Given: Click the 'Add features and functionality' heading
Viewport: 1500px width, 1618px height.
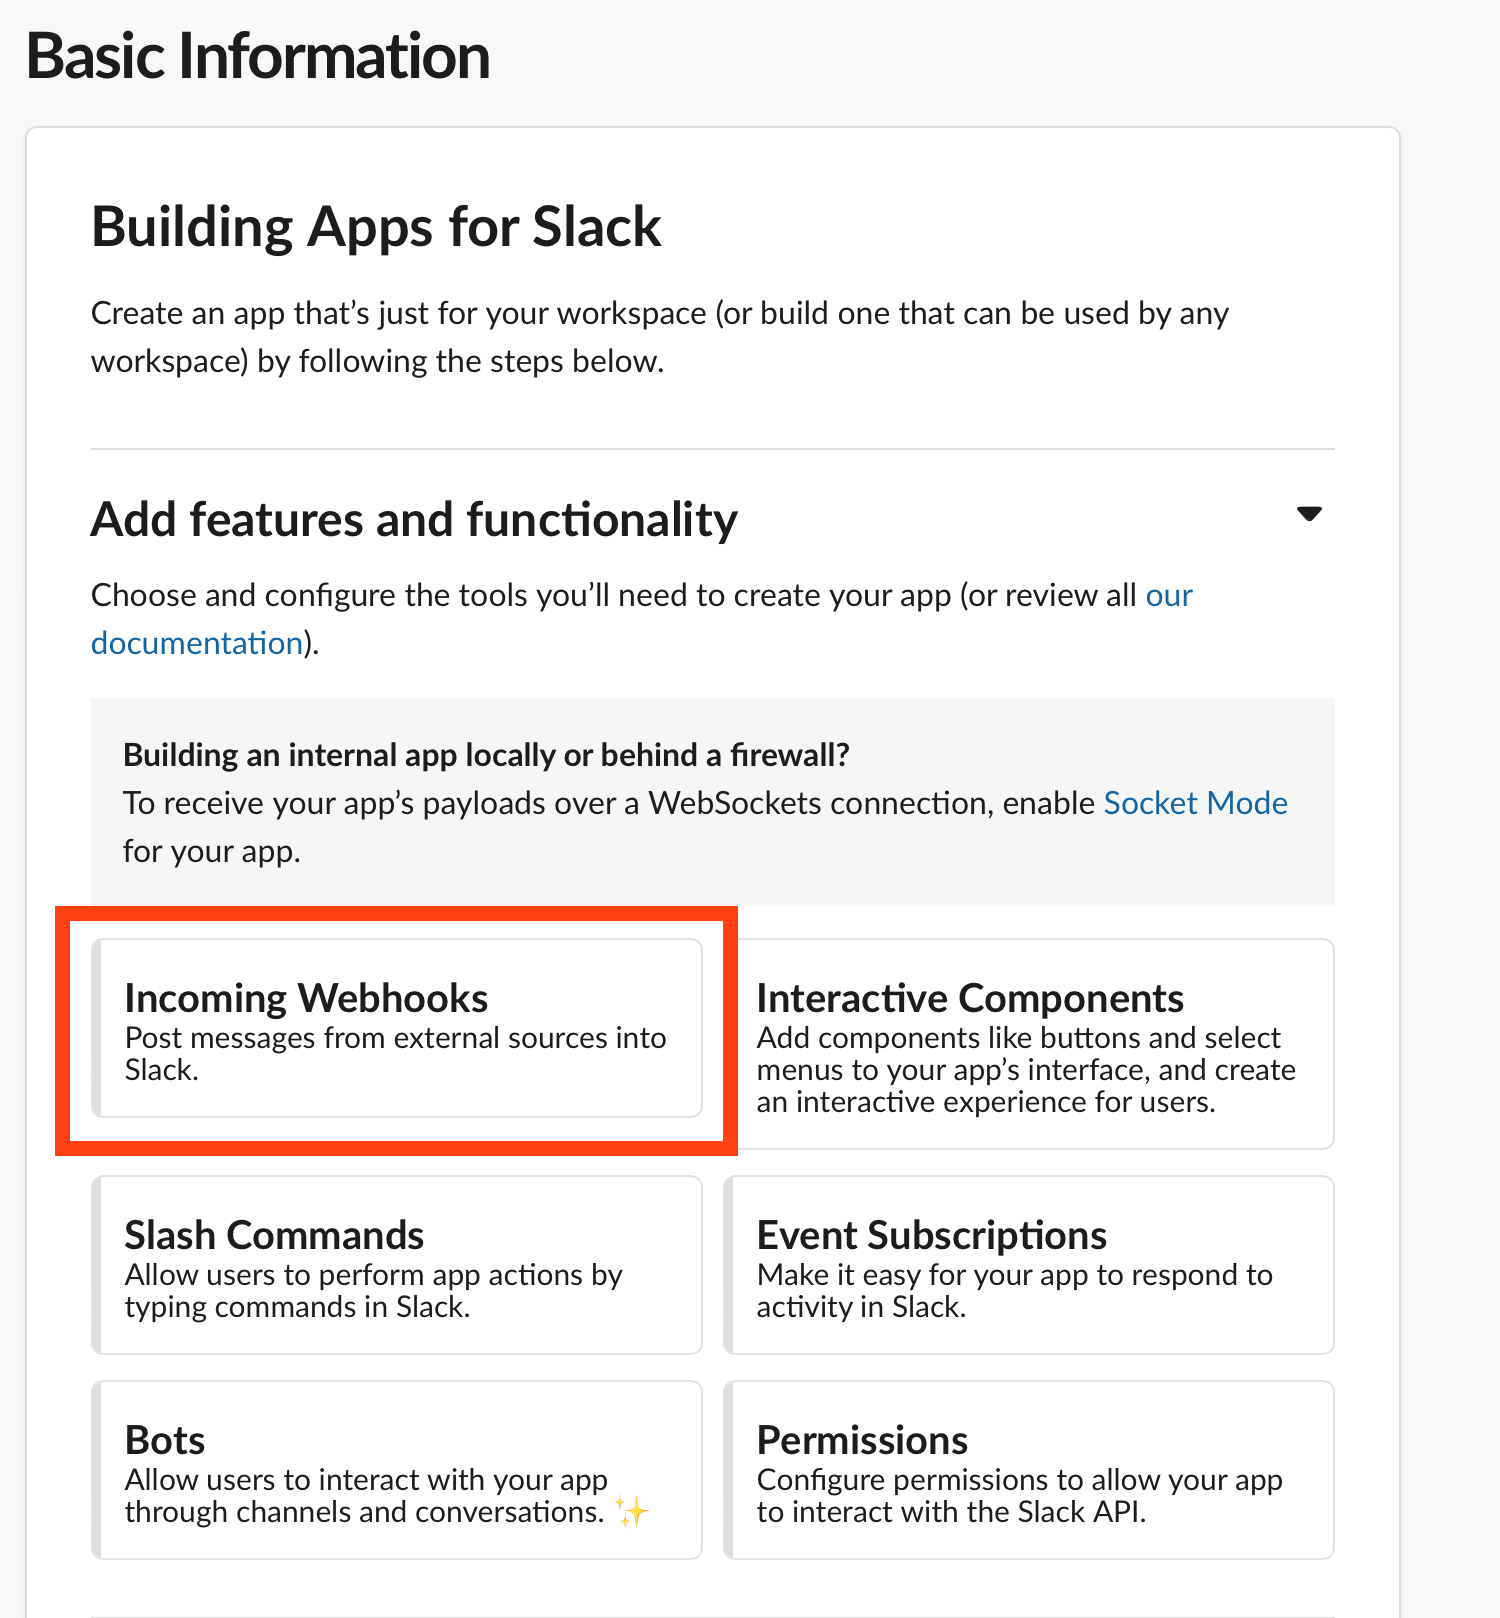Looking at the screenshot, I should [414, 520].
